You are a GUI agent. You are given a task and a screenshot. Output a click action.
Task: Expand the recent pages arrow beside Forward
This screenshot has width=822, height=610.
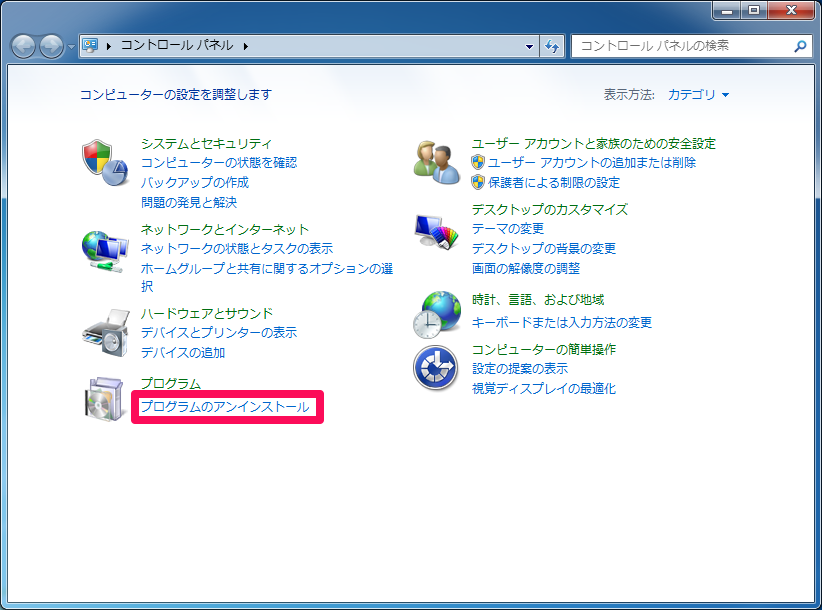71,47
